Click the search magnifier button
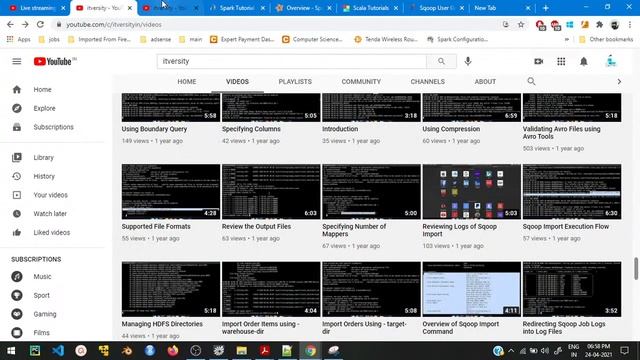 pyautogui.click(x=441, y=61)
